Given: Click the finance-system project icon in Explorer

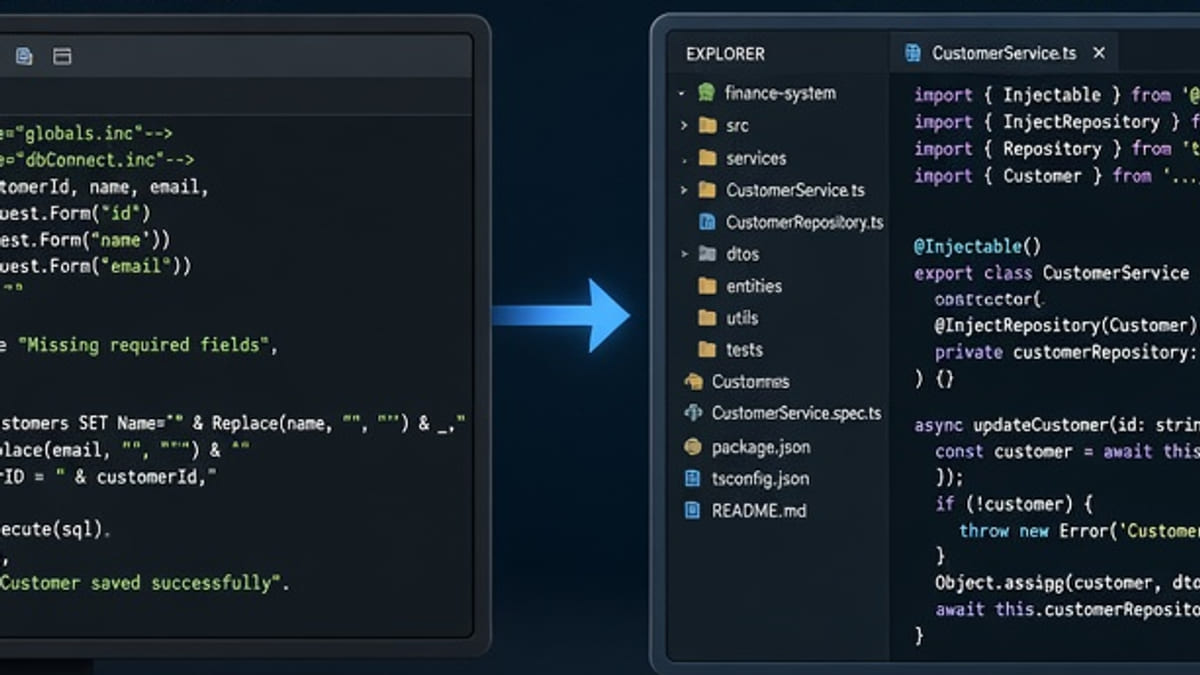Looking at the screenshot, I should (707, 93).
